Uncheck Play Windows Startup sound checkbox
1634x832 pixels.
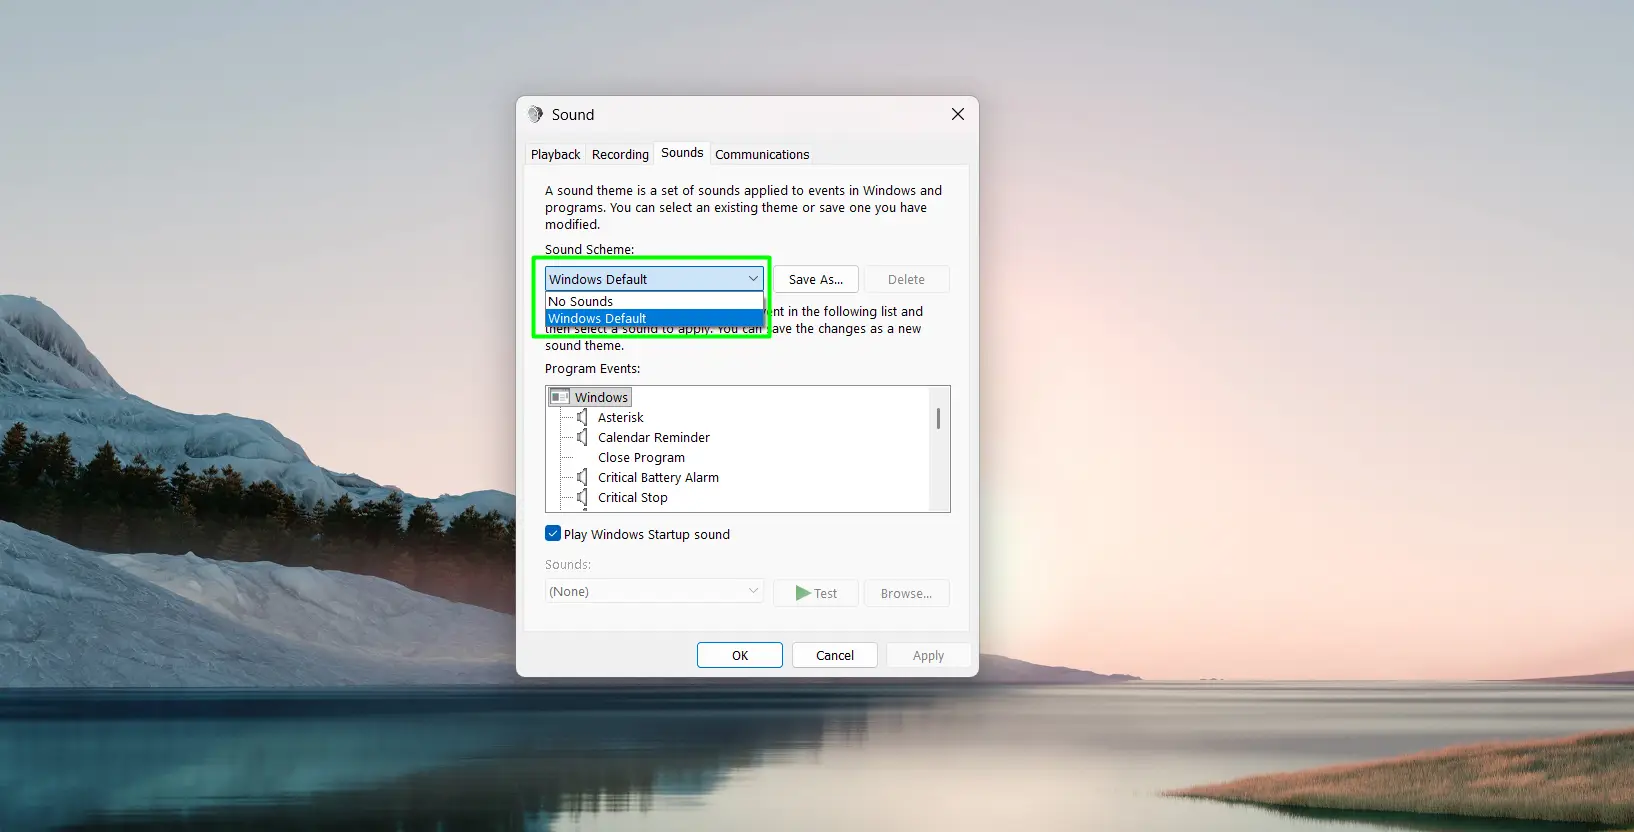[553, 533]
